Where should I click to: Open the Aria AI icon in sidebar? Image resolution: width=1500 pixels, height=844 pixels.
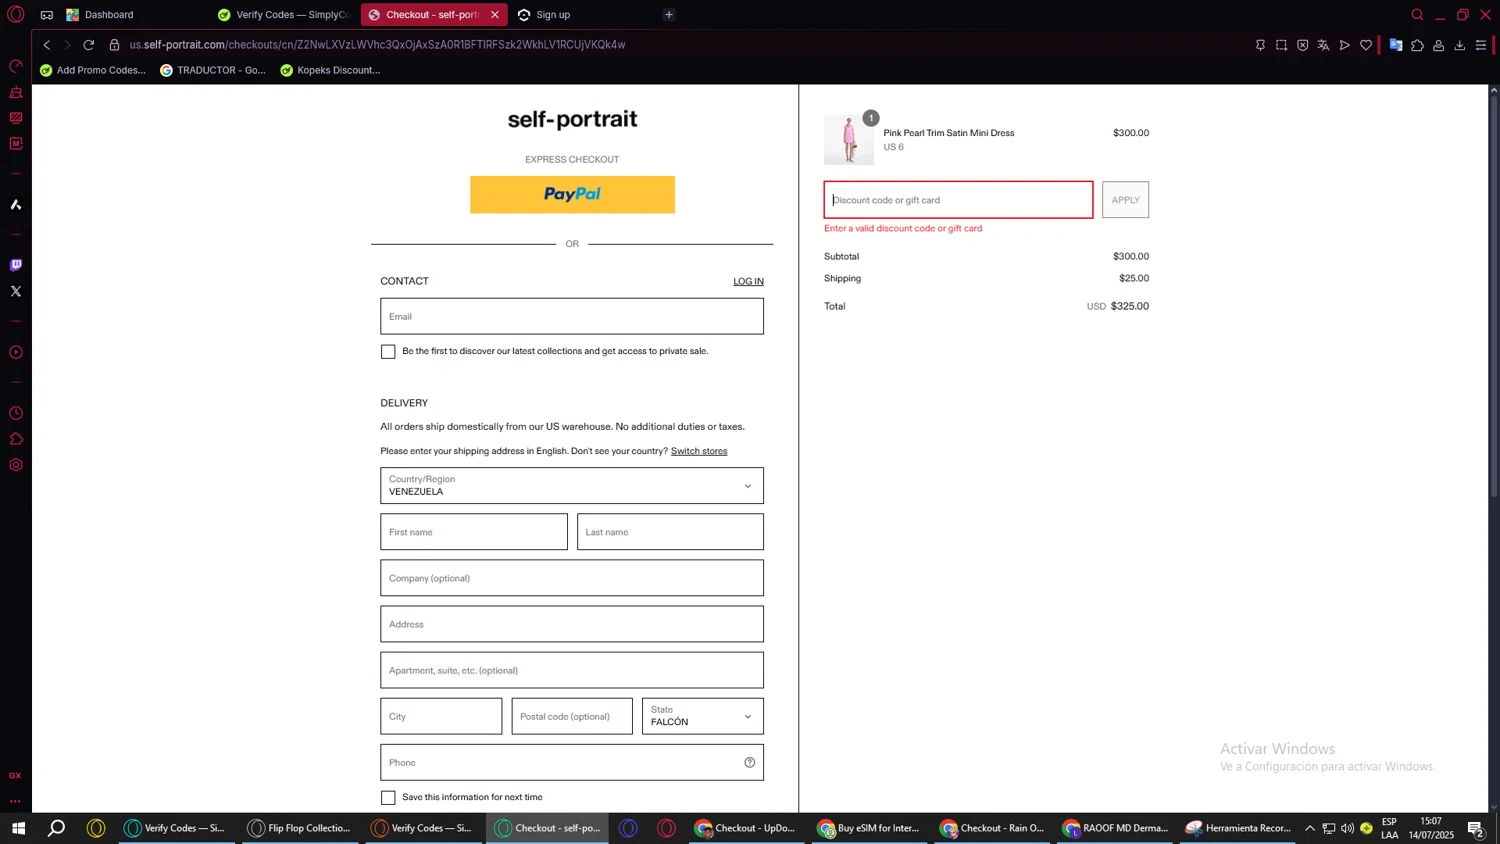(16, 204)
